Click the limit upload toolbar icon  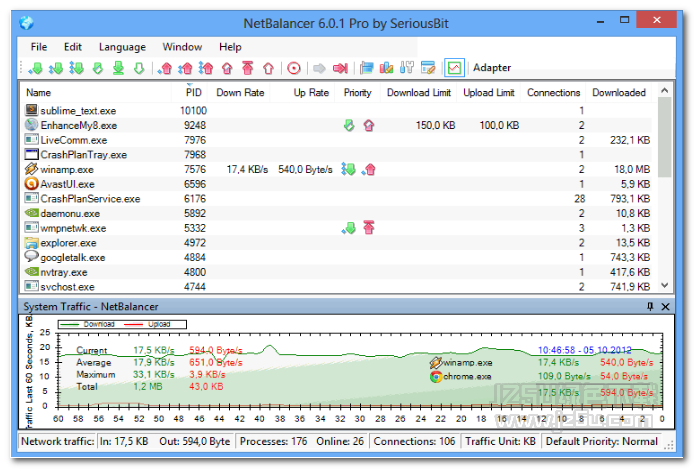click(227, 68)
